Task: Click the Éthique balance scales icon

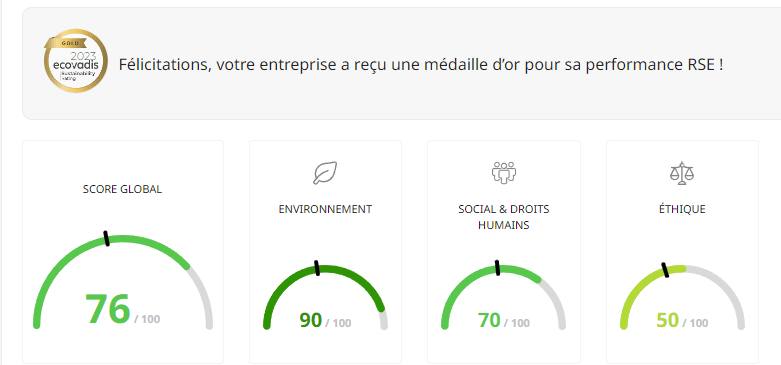Action: (x=682, y=173)
